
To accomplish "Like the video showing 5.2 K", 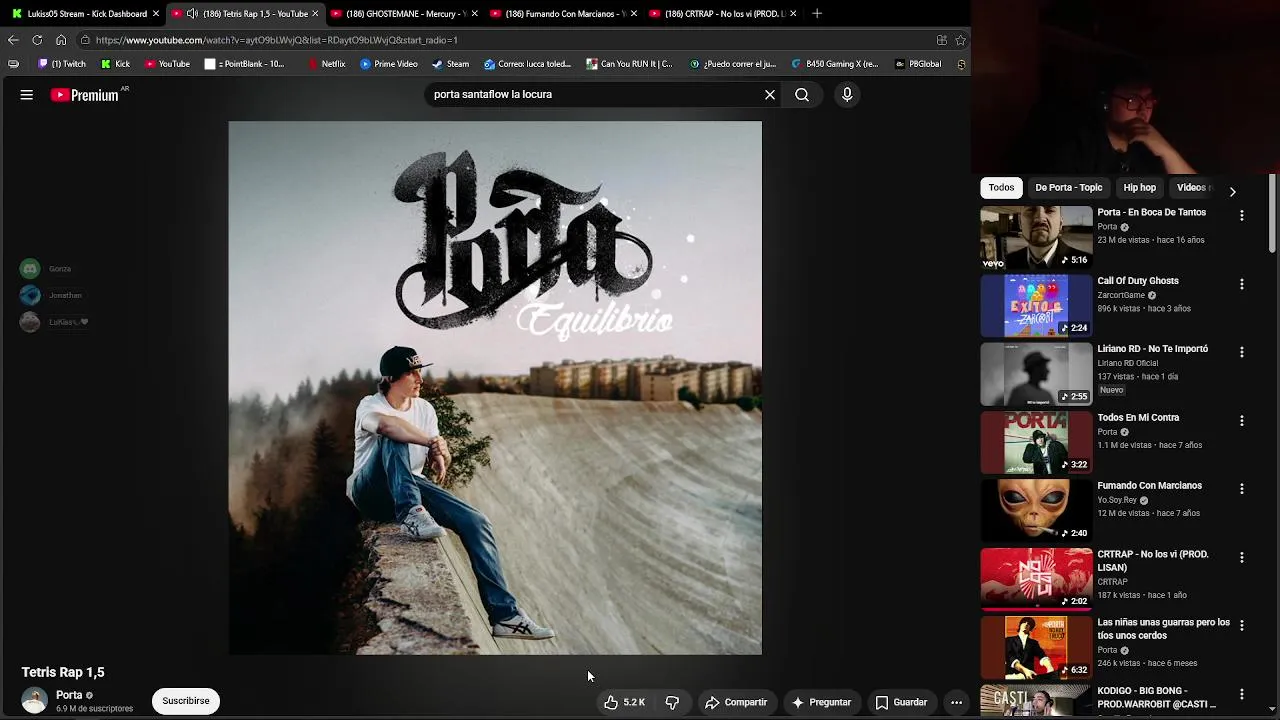I will pyautogui.click(x=624, y=702).
